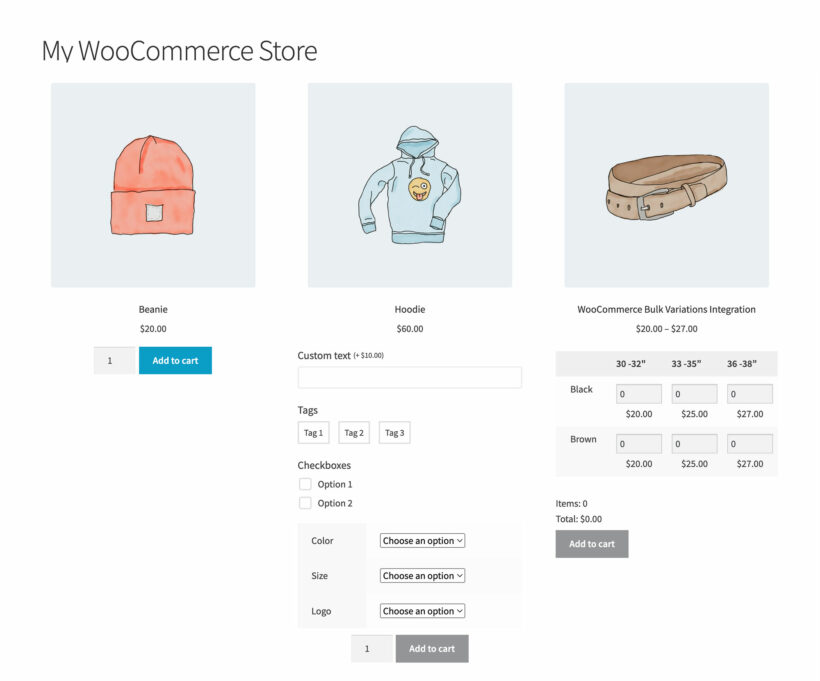Click the Beanie quantity field

[113, 360]
